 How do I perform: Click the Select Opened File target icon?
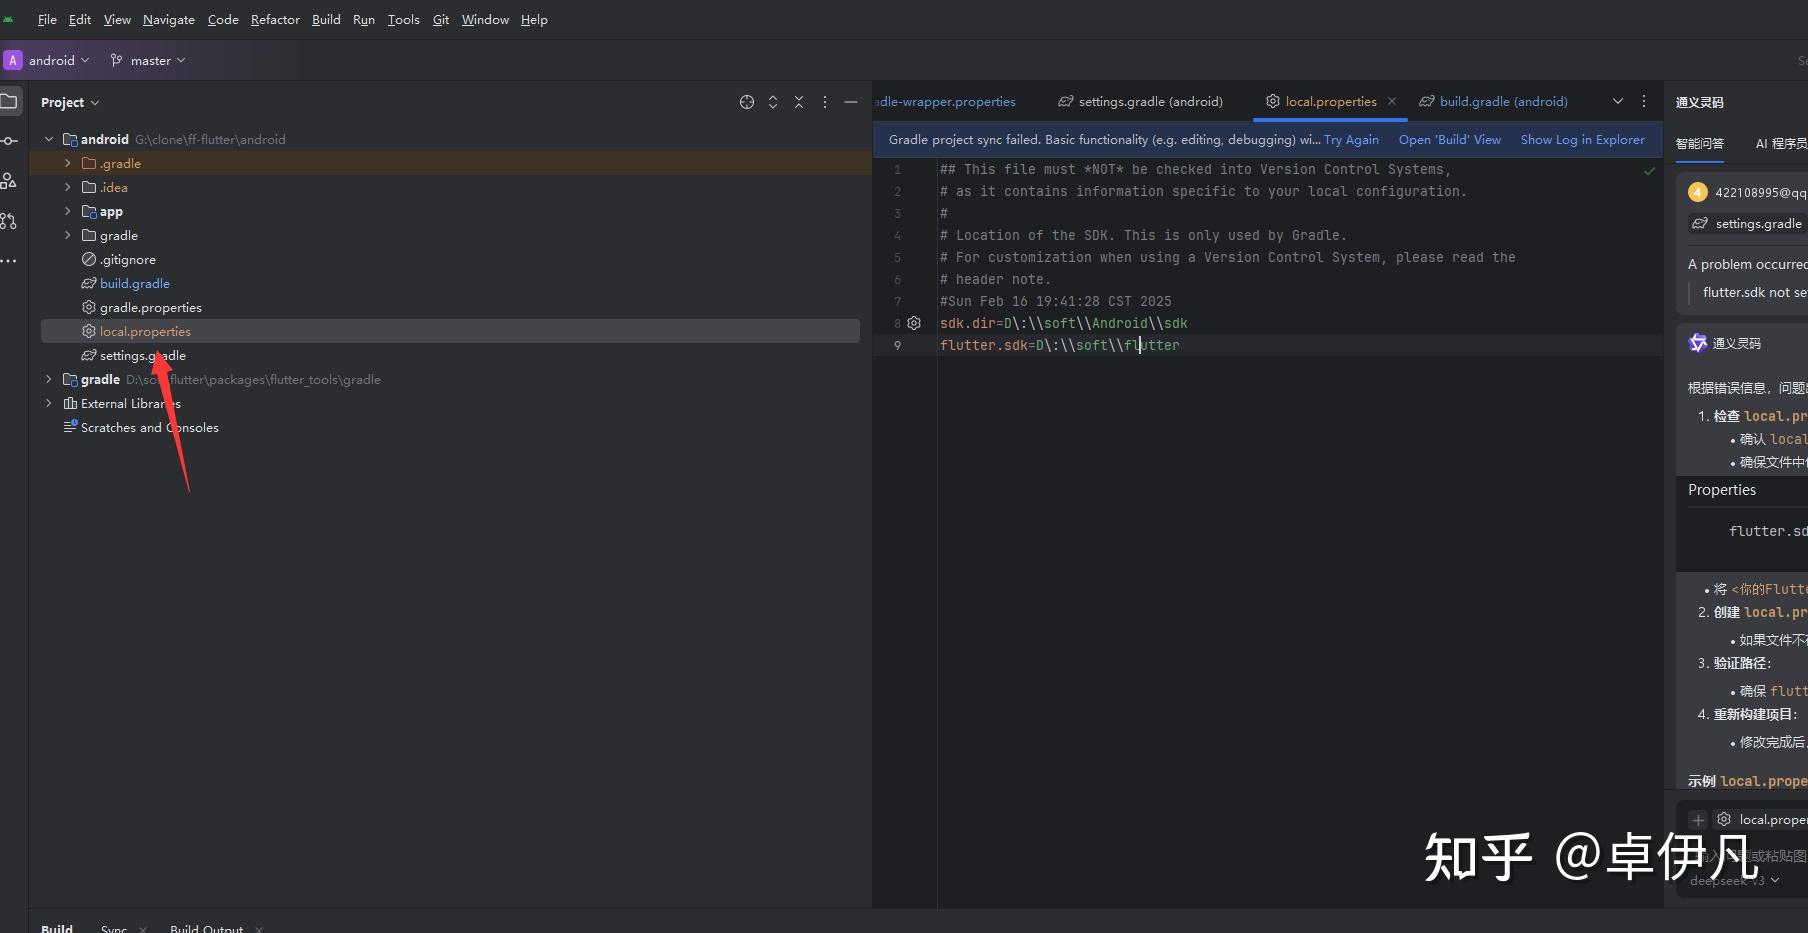pos(746,102)
